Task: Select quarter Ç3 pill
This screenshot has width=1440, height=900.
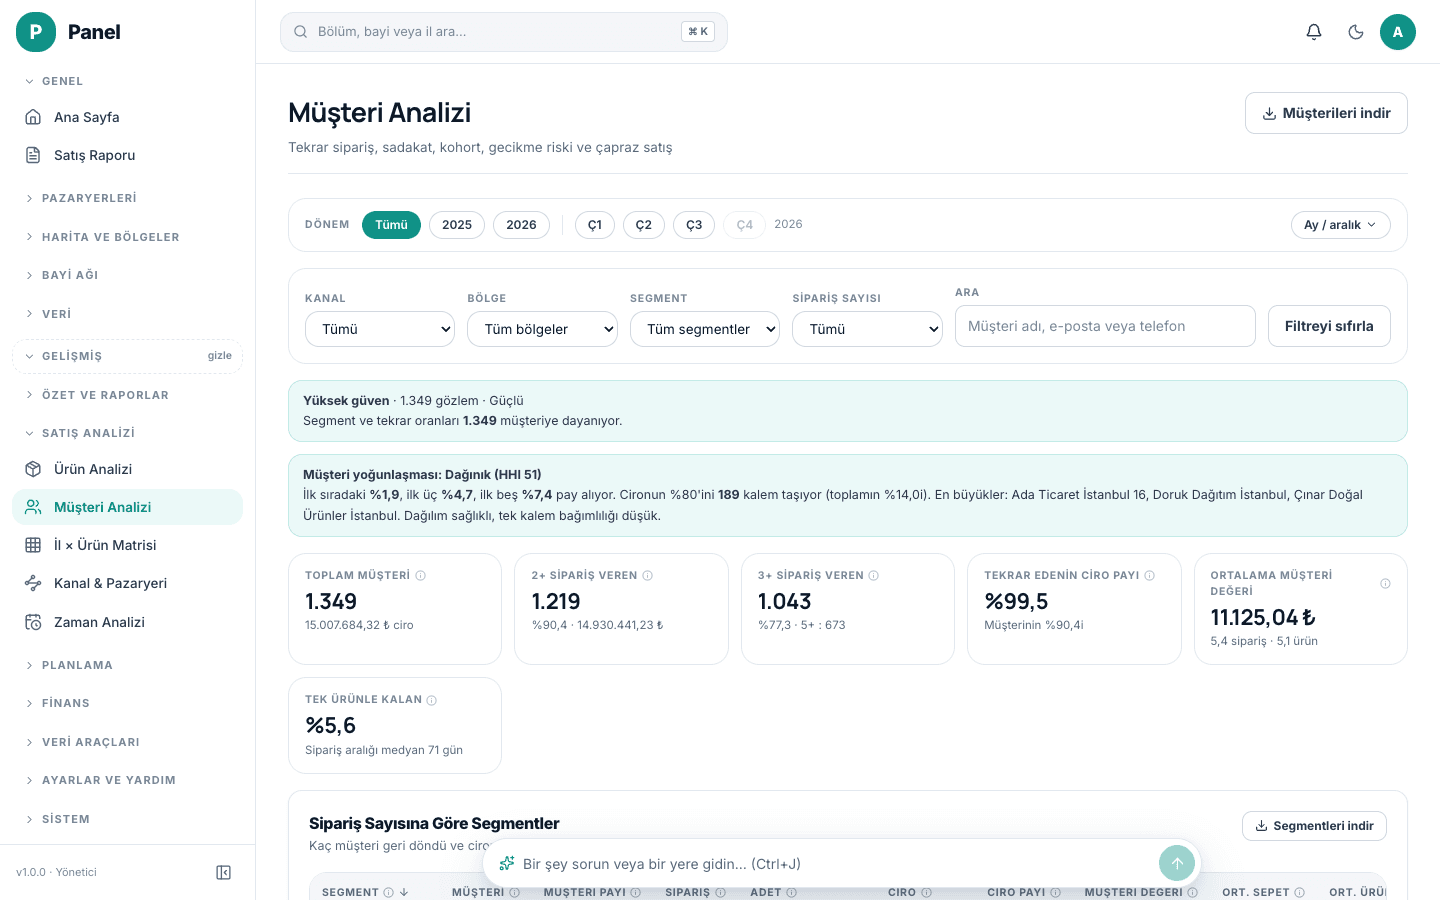Action: pyautogui.click(x=694, y=225)
